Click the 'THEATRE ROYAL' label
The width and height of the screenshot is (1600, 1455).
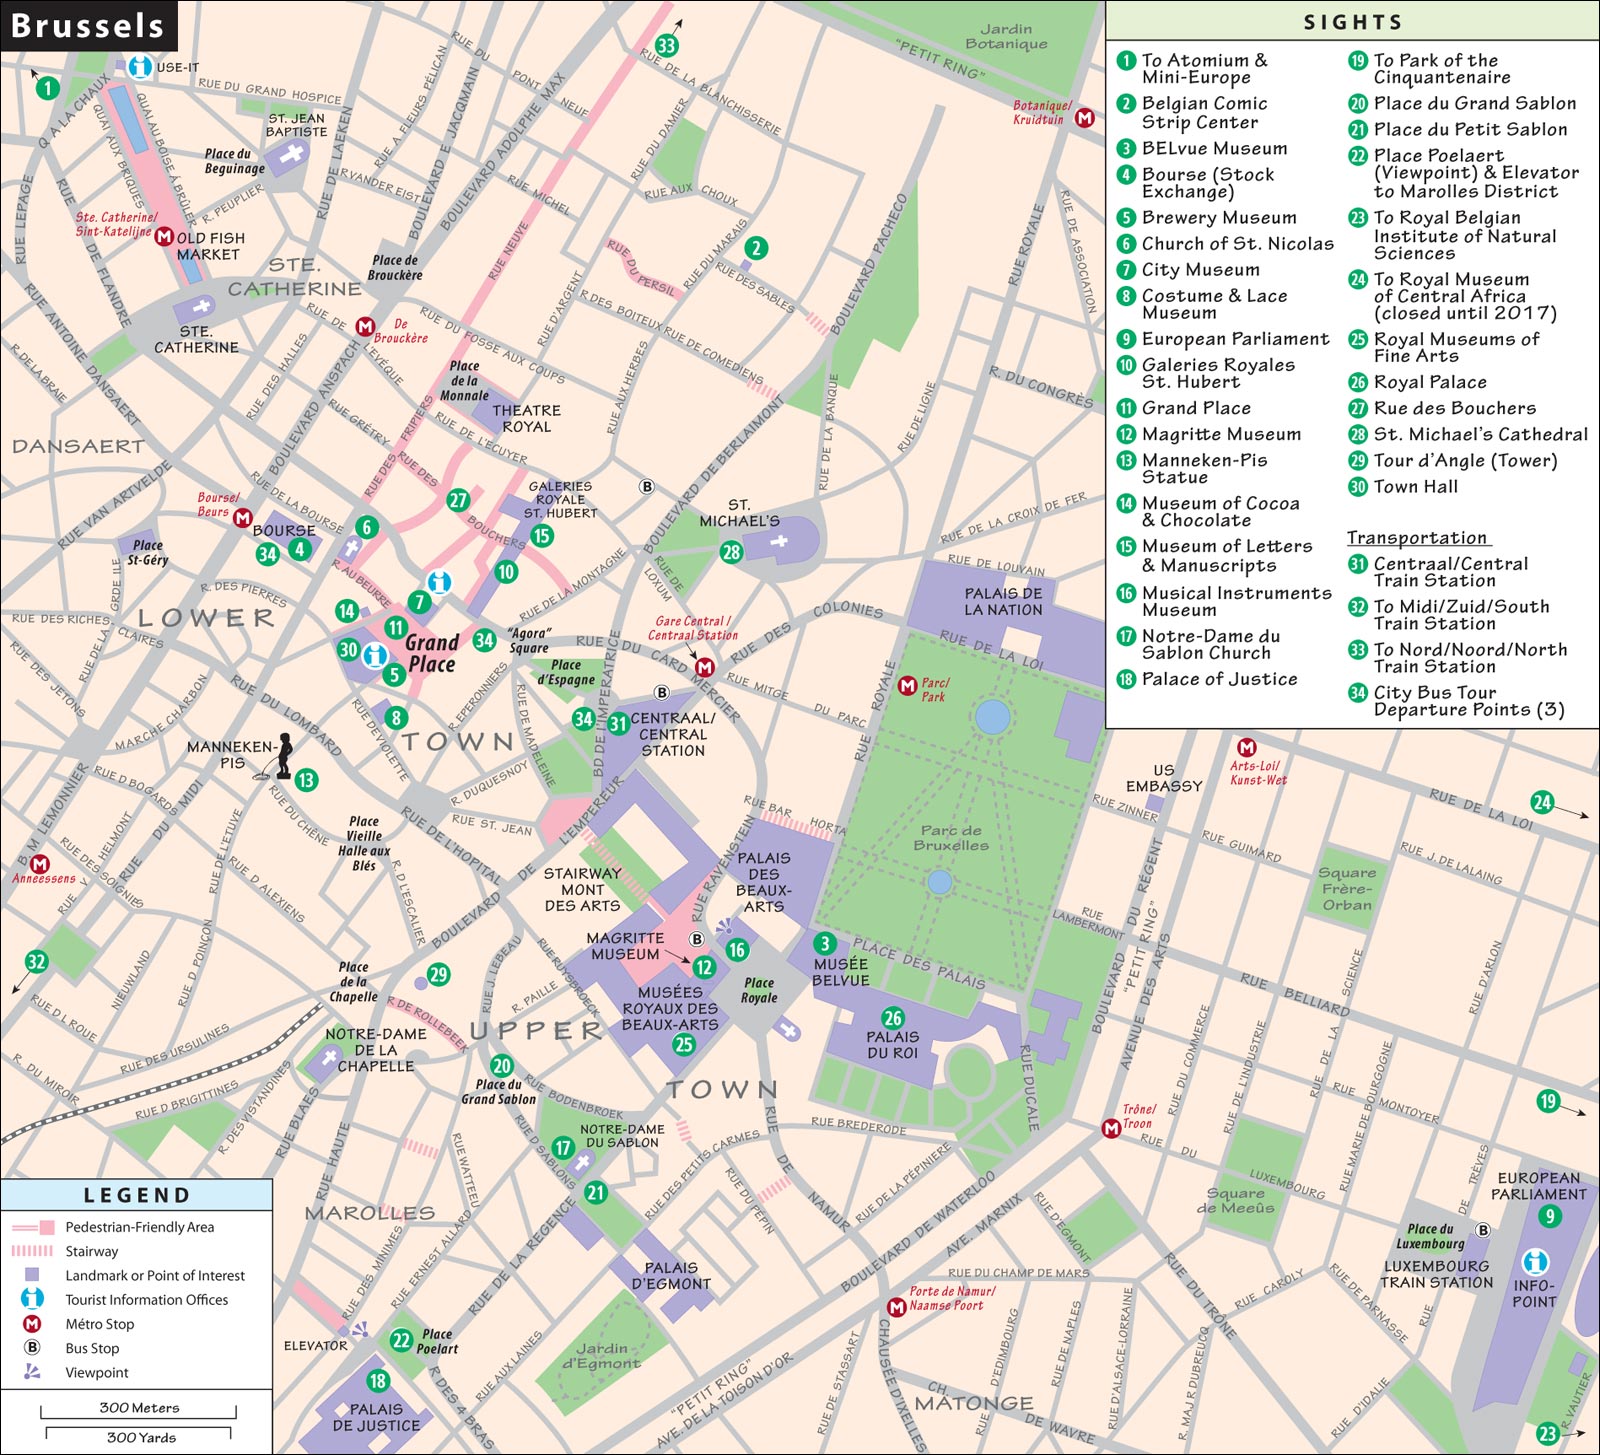(526, 418)
